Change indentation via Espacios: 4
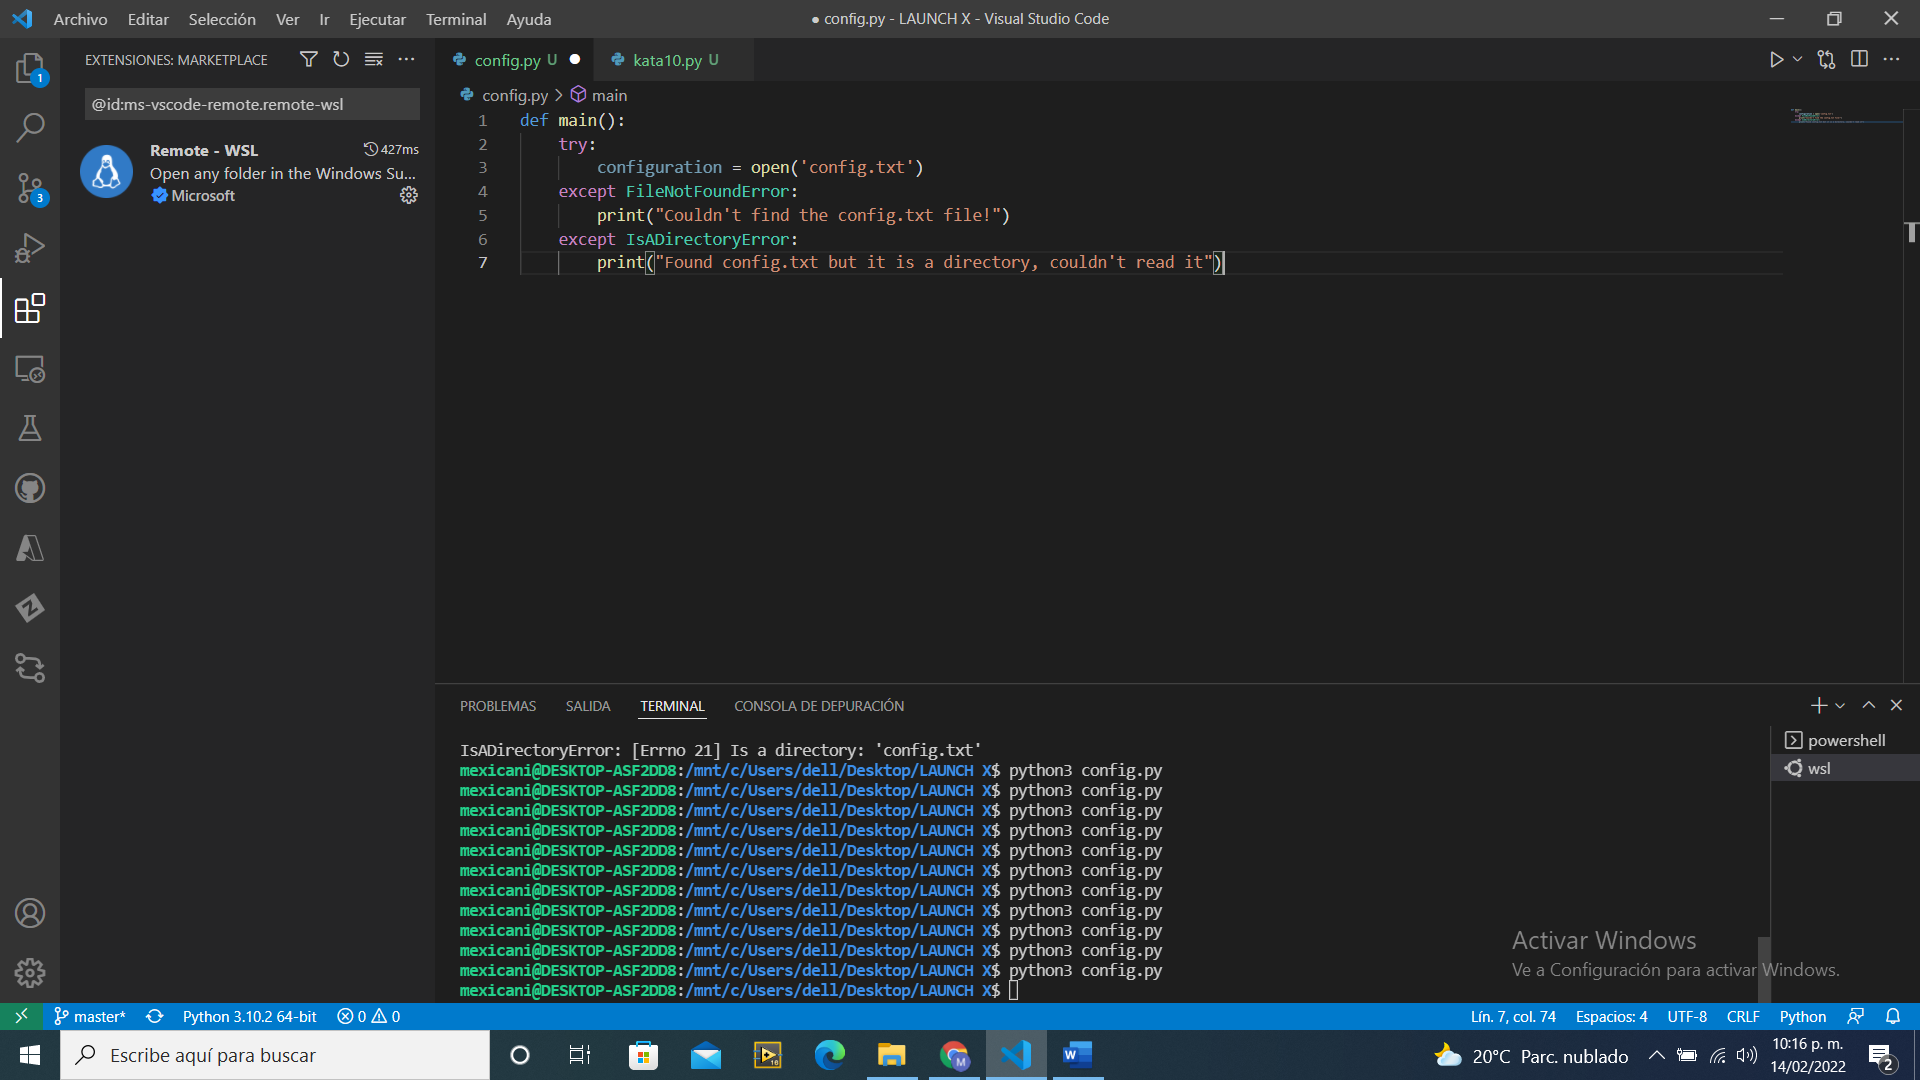This screenshot has height=1080, width=1920. tap(1611, 1016)
